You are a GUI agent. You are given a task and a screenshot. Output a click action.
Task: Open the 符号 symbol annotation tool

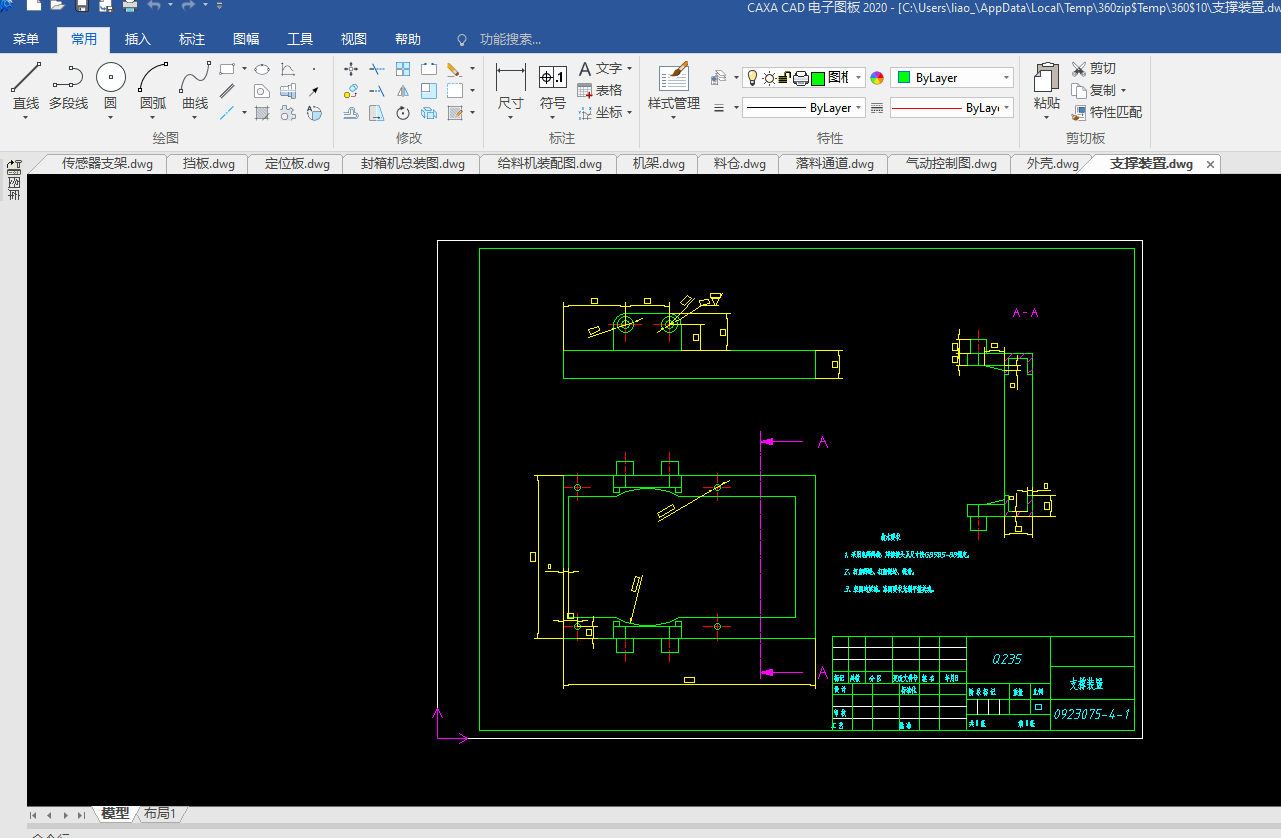pos(553,86)
